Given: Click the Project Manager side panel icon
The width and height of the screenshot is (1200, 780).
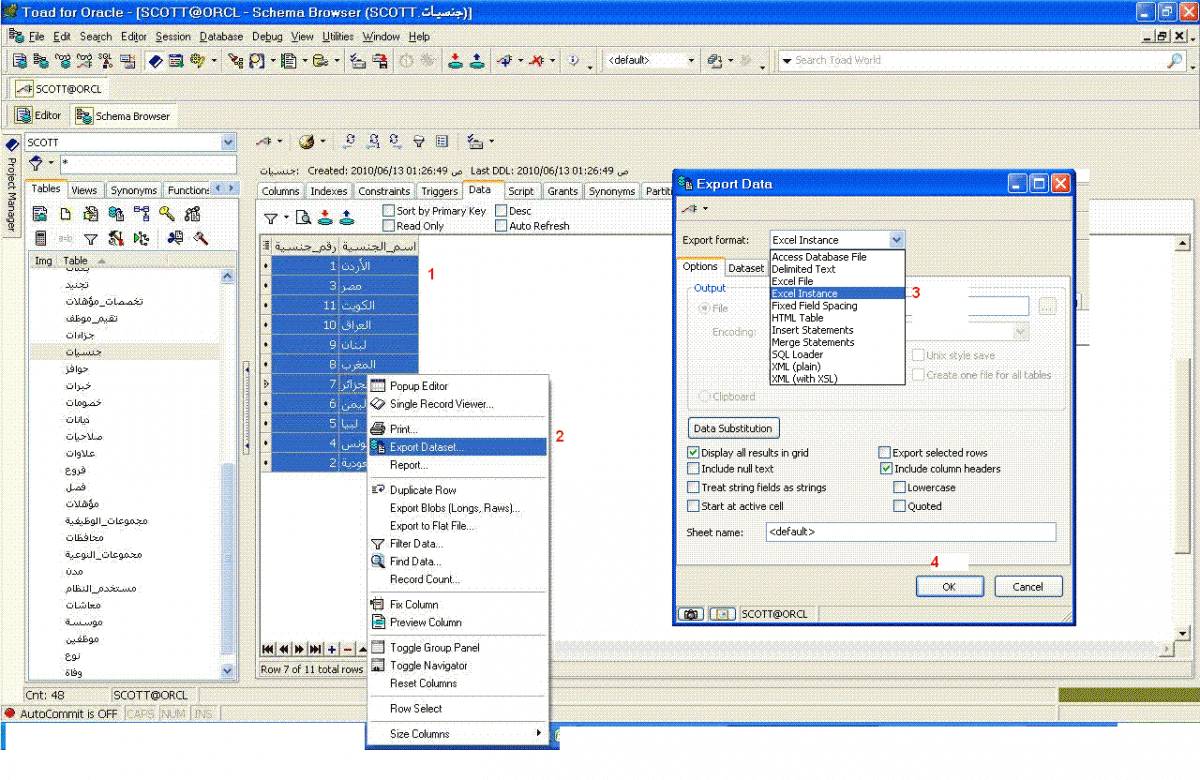Looking at the screenshot, I should (11, 145).
